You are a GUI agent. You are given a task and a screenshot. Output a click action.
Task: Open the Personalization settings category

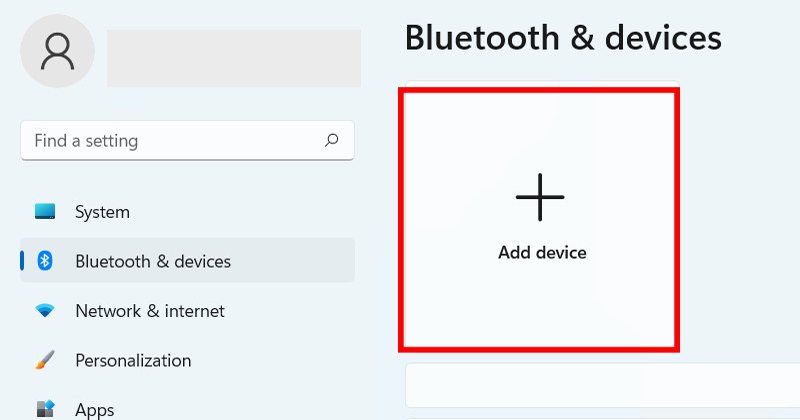(x=133, y=360)
